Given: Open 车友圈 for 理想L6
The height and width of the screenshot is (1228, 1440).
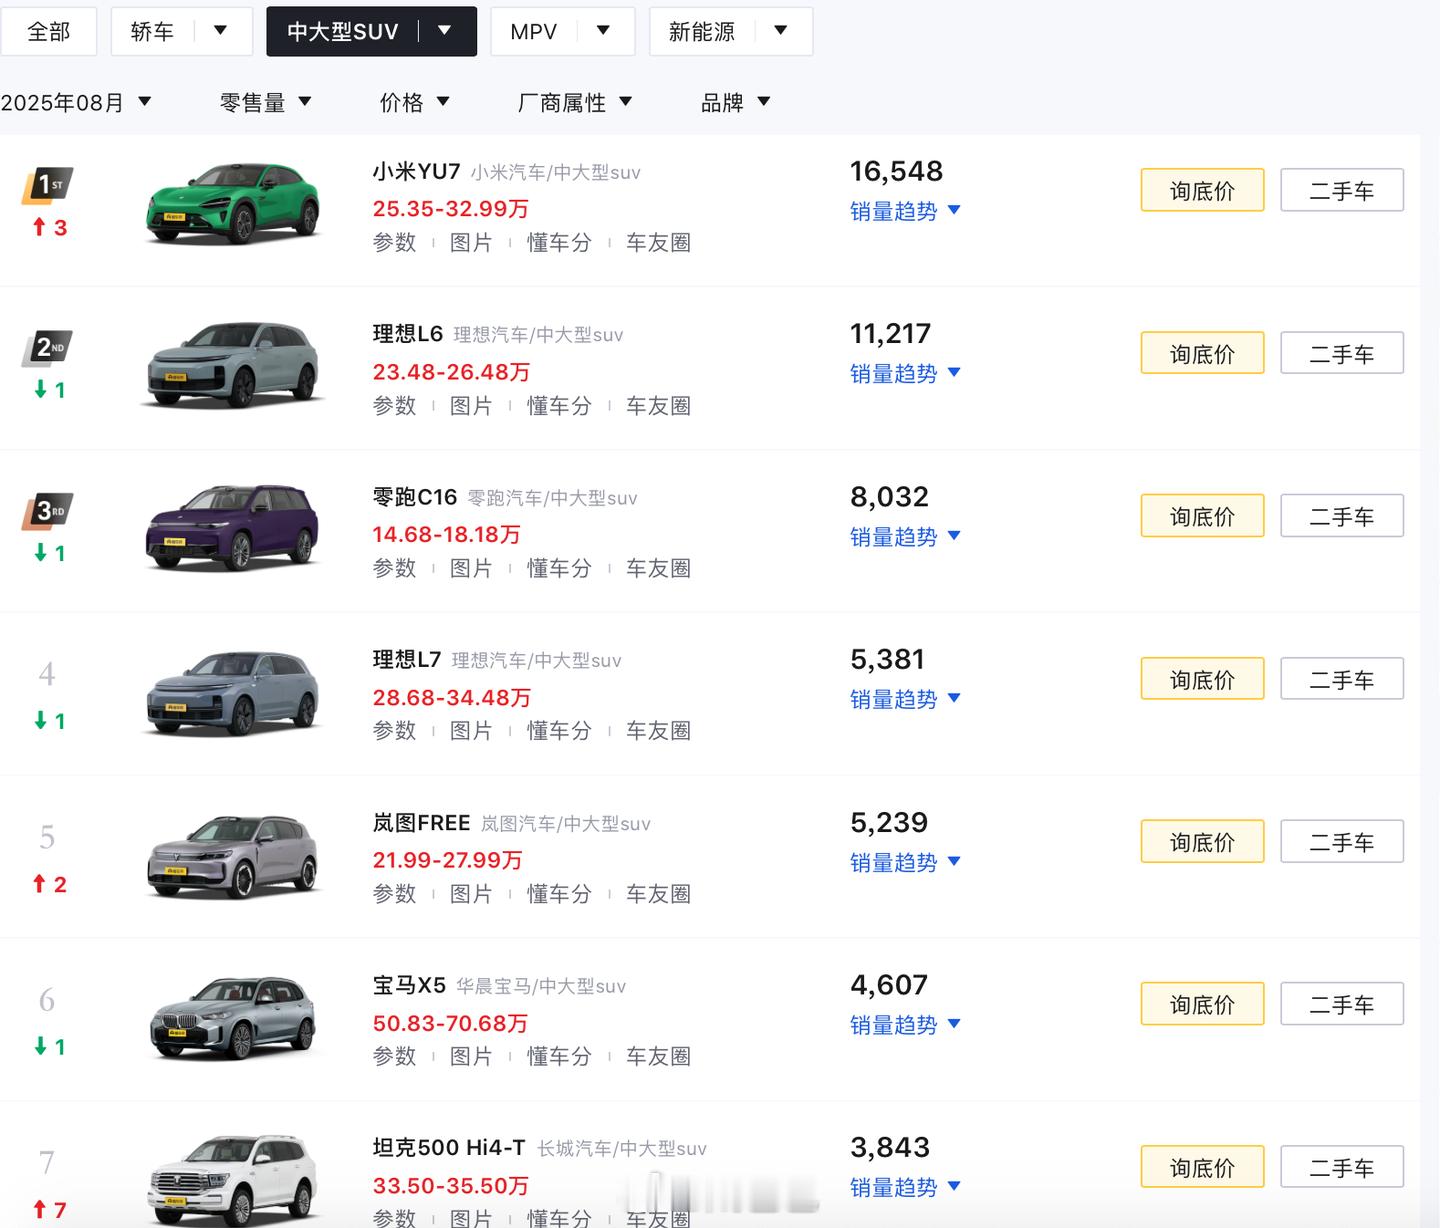Looking at the screenshot, I should click(658, 406).
